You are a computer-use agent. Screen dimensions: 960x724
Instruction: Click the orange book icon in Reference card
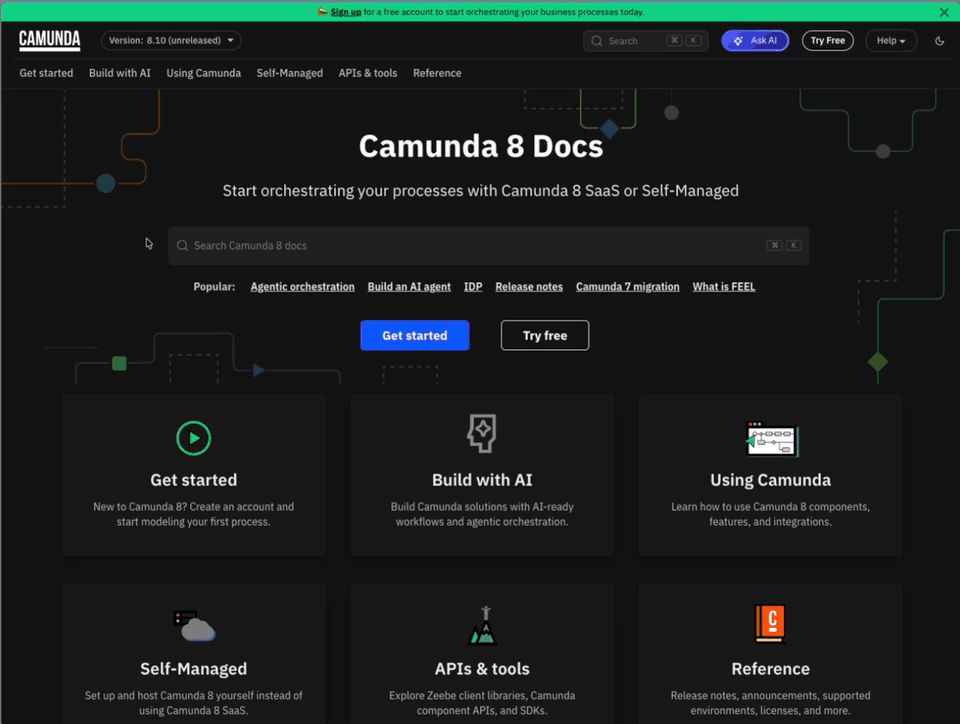coord(770,624)
